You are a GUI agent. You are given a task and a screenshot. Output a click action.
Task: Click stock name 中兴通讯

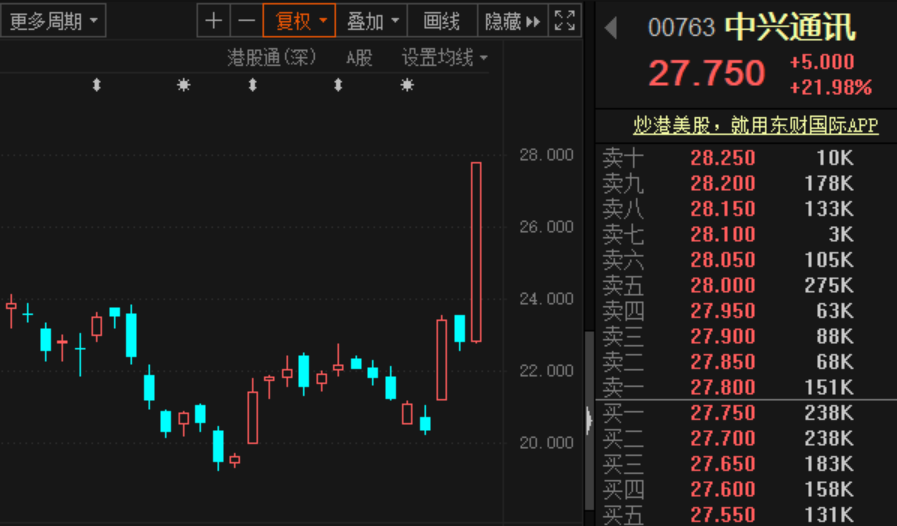tap(790, 27)
